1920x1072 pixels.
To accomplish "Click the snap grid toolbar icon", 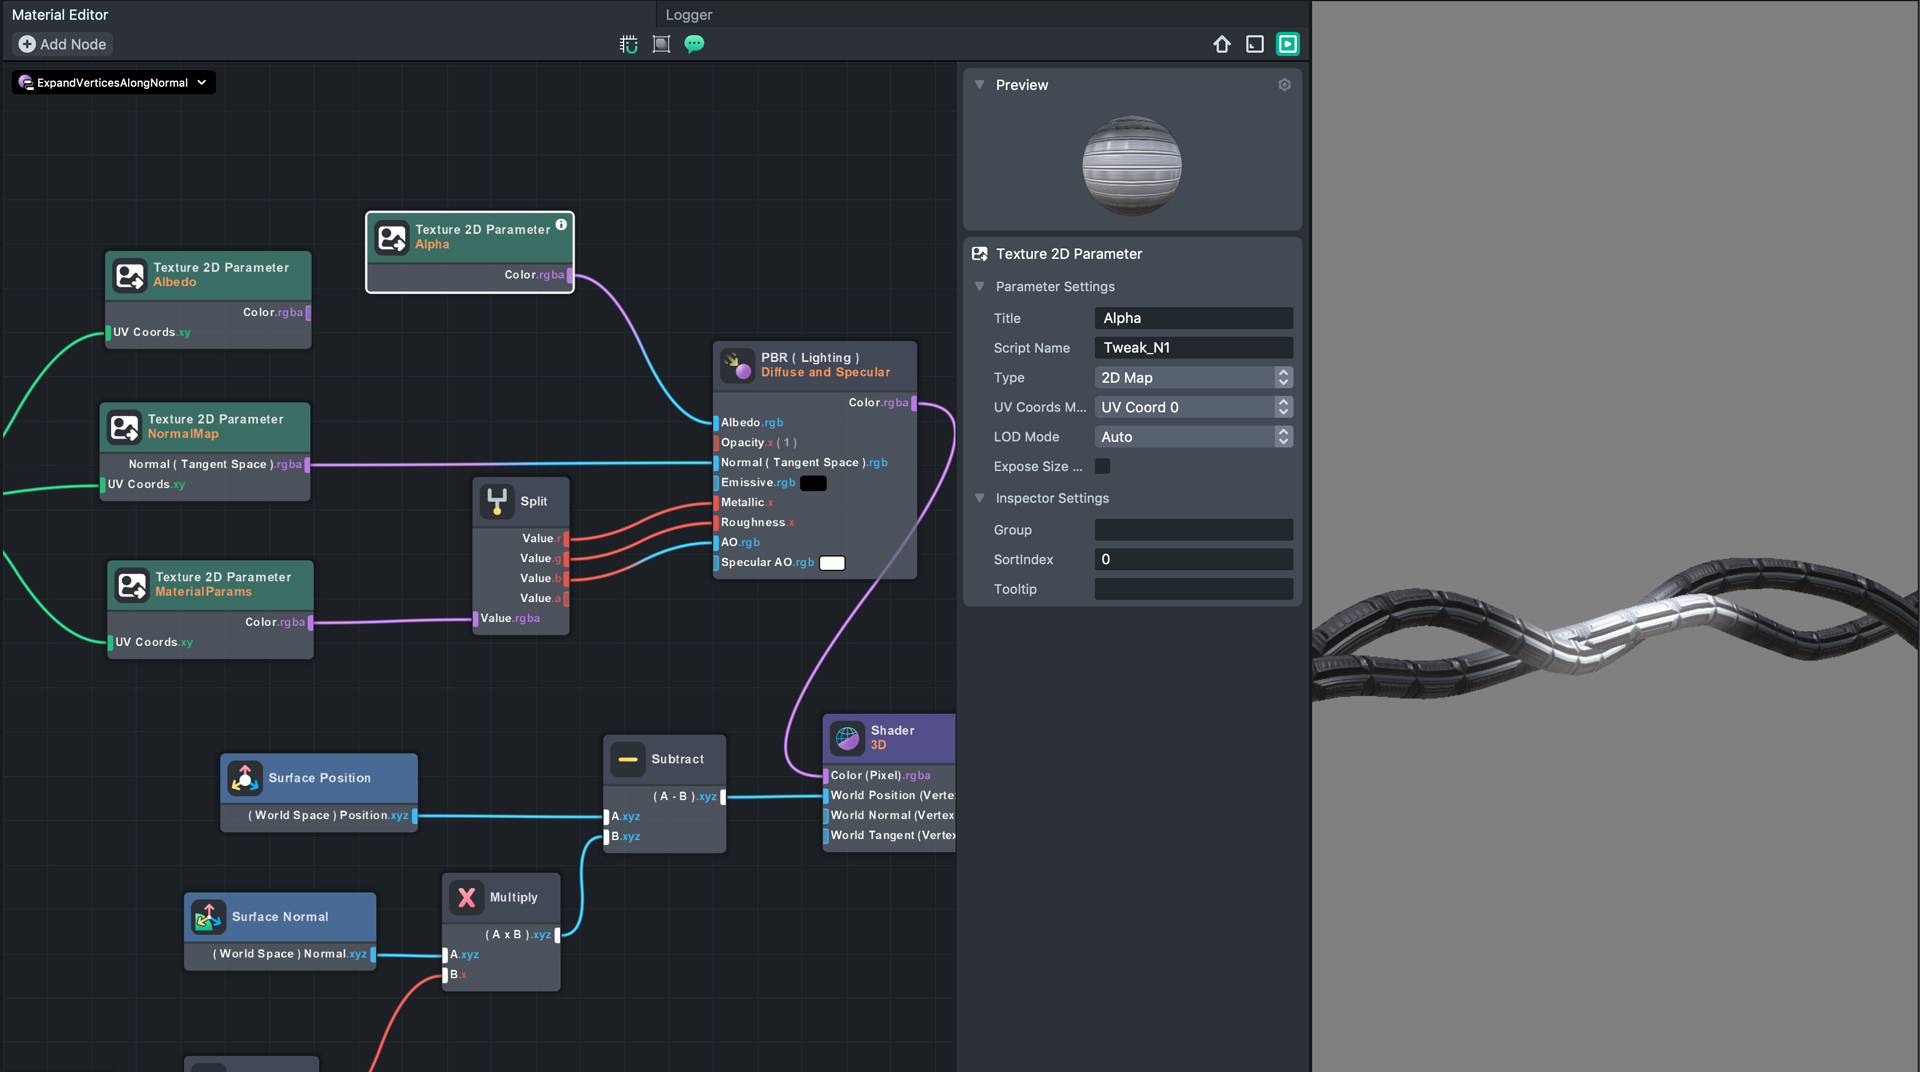I will tap(628, 44).
